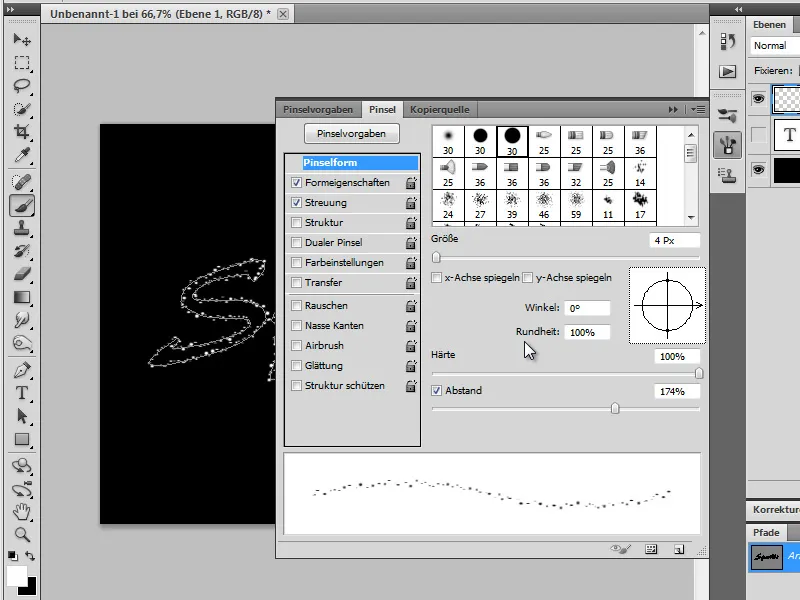Select the Eraser tool
Viewport: 800px width, 600px height.
[x=21, y=274]
